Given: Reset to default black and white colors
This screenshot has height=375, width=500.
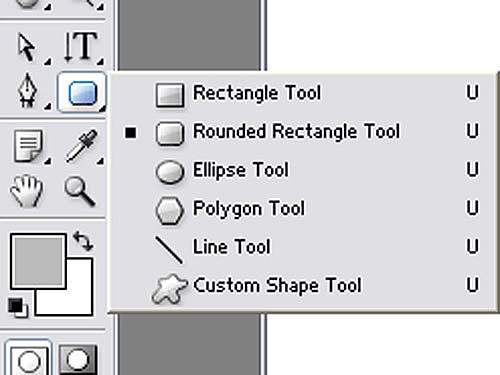Looking at the screenshot, I should 18,307.
